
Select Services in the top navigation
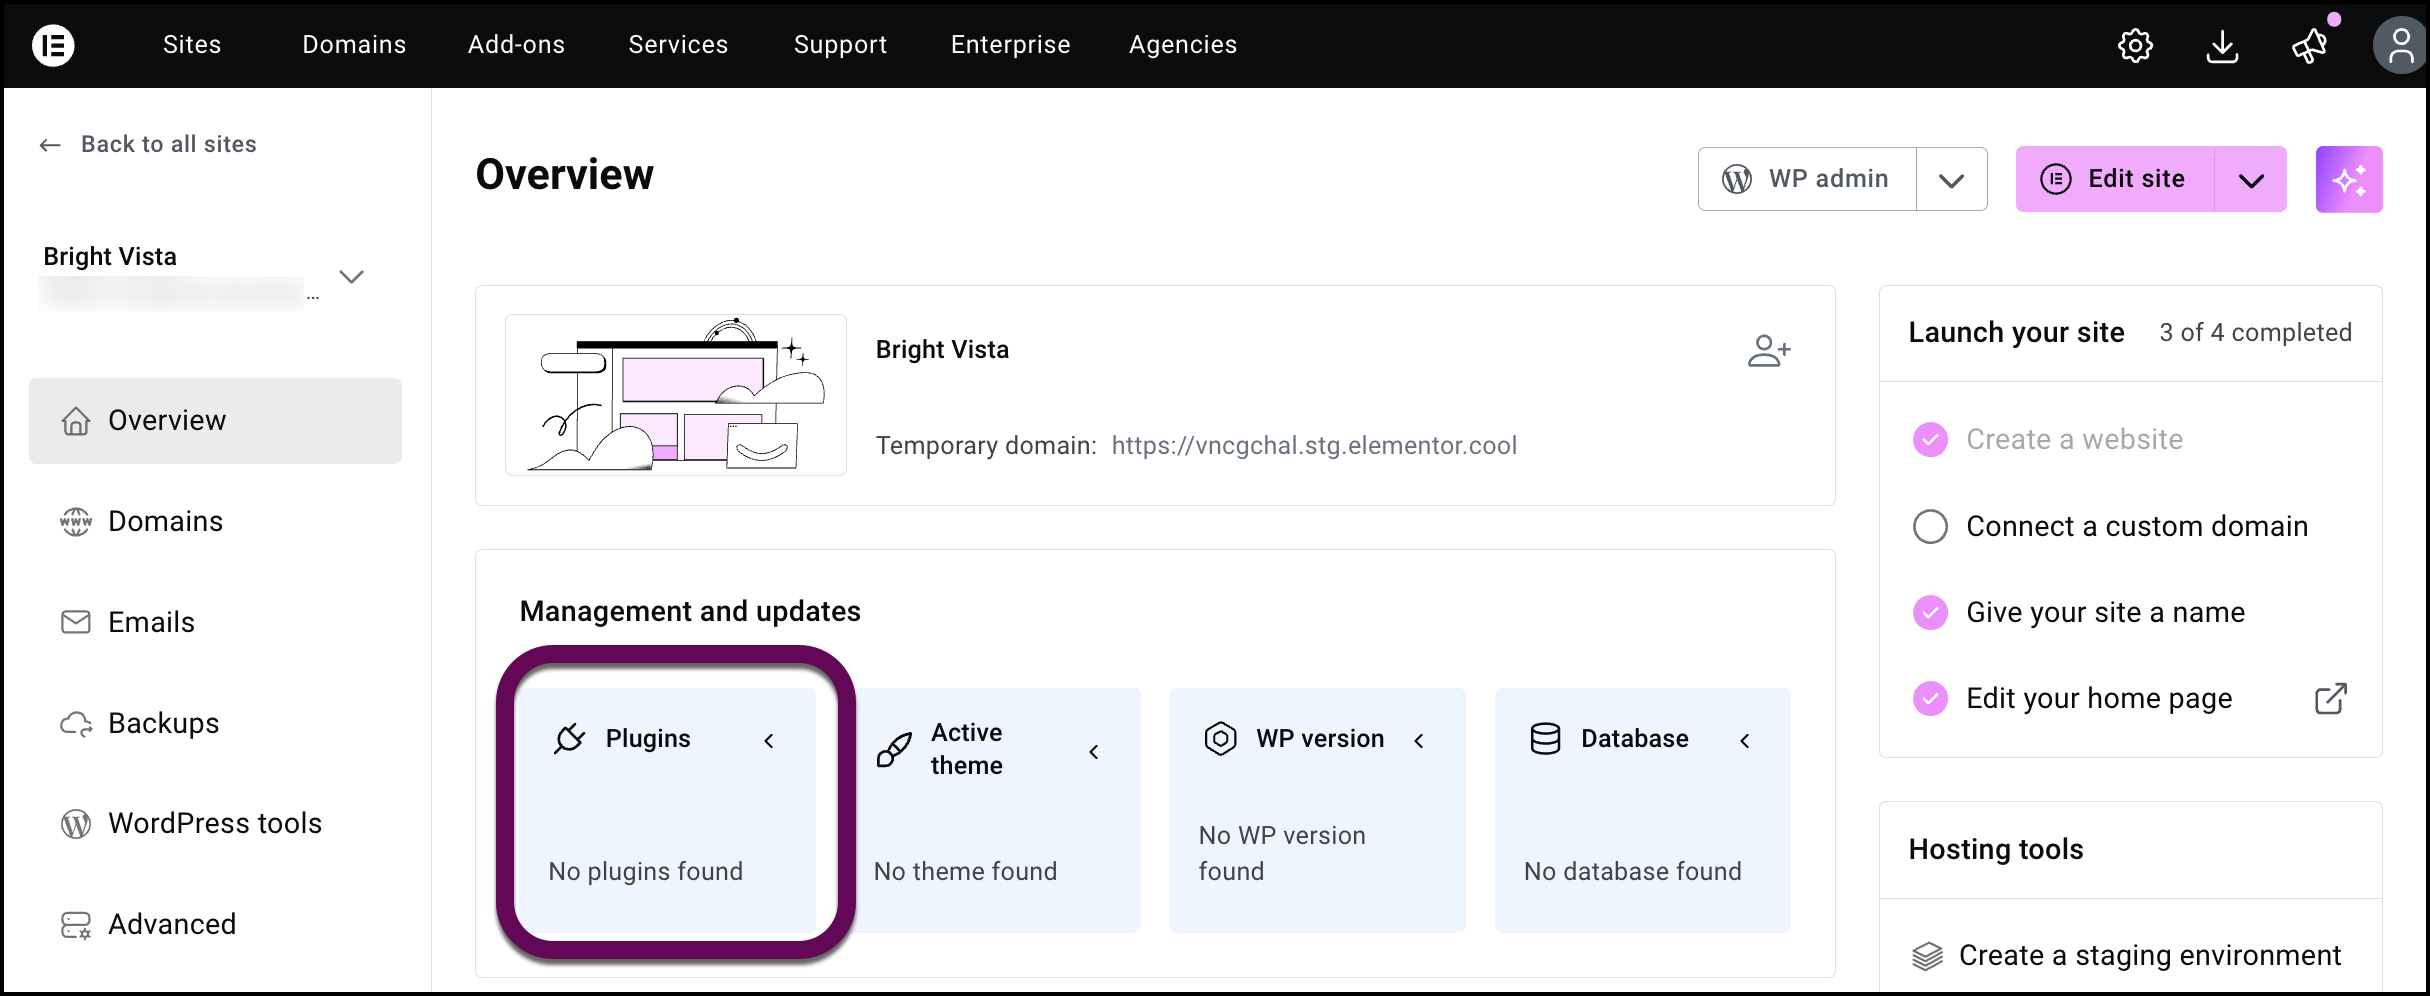pos(678,44)
